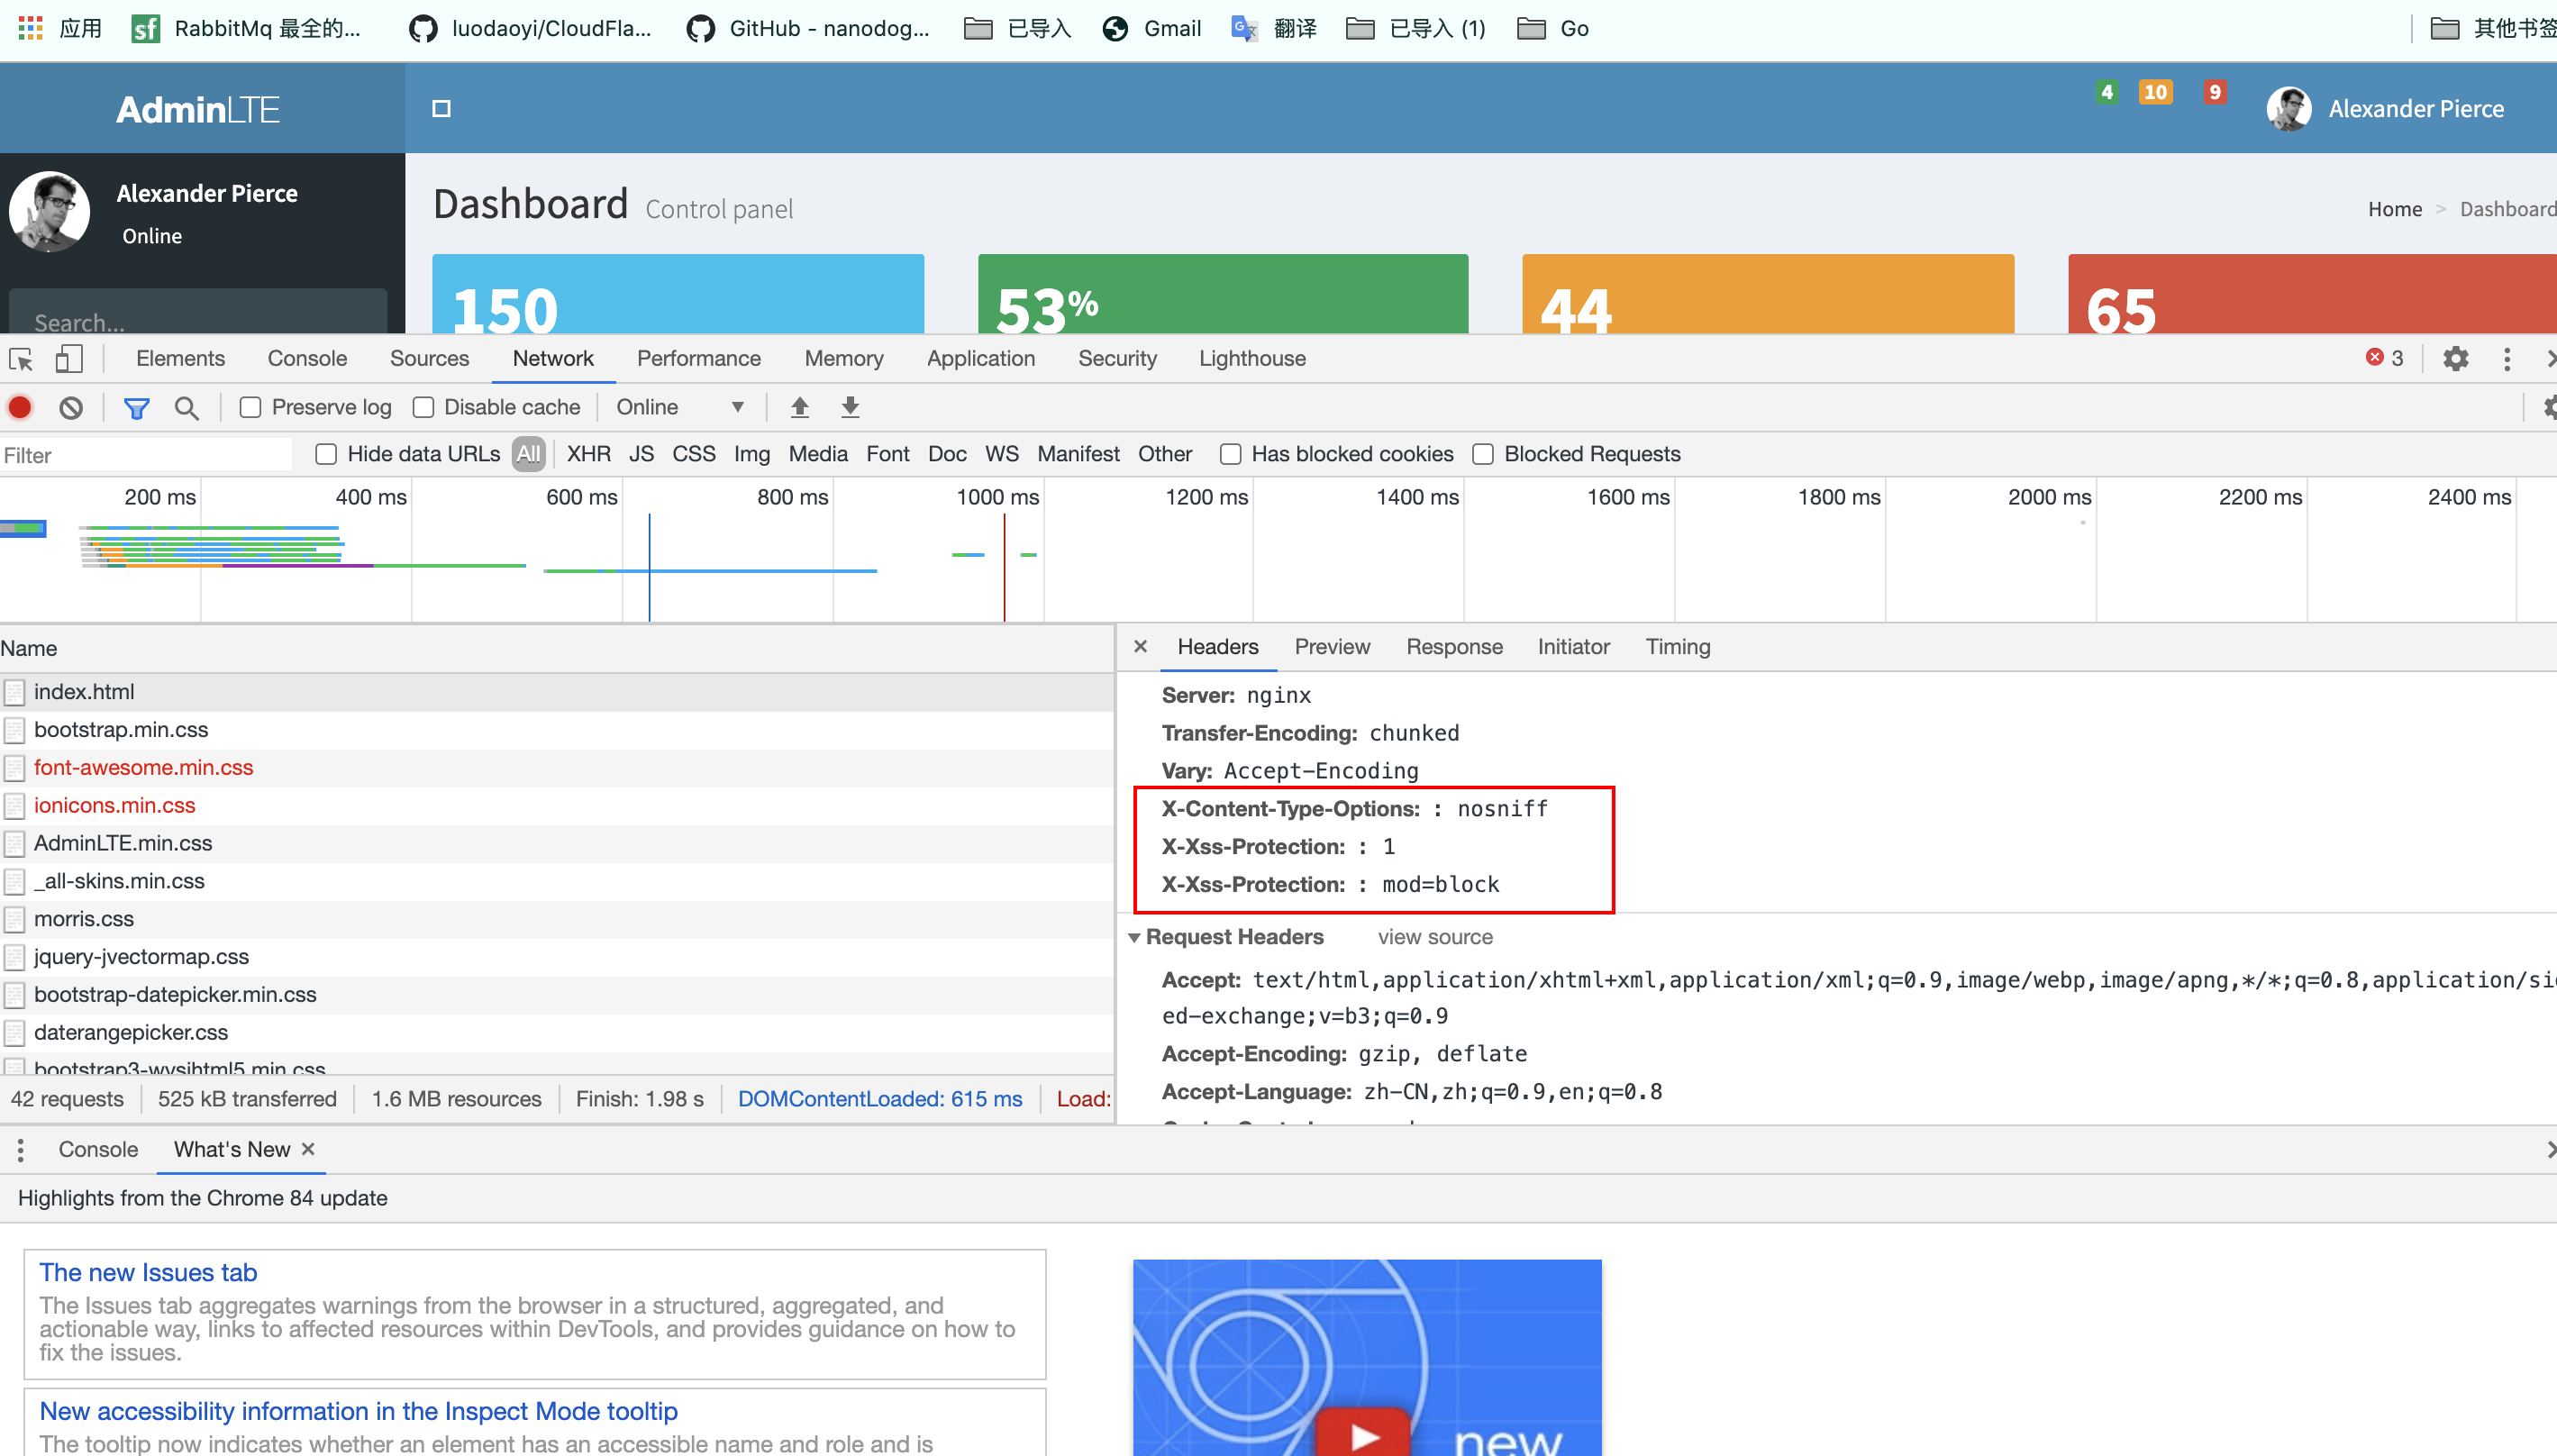
Task: Click the Network tab in DevTools
Action: click(551, 357)
